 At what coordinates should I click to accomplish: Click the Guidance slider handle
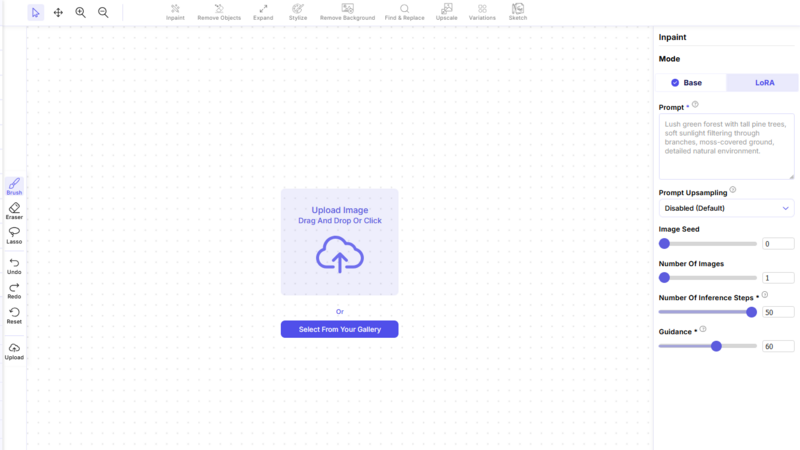716,346
